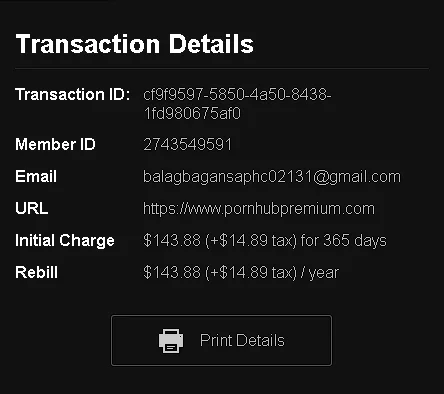Screen dimensions: 444x394
Task: Click the Member ID label
Action: 55,145
